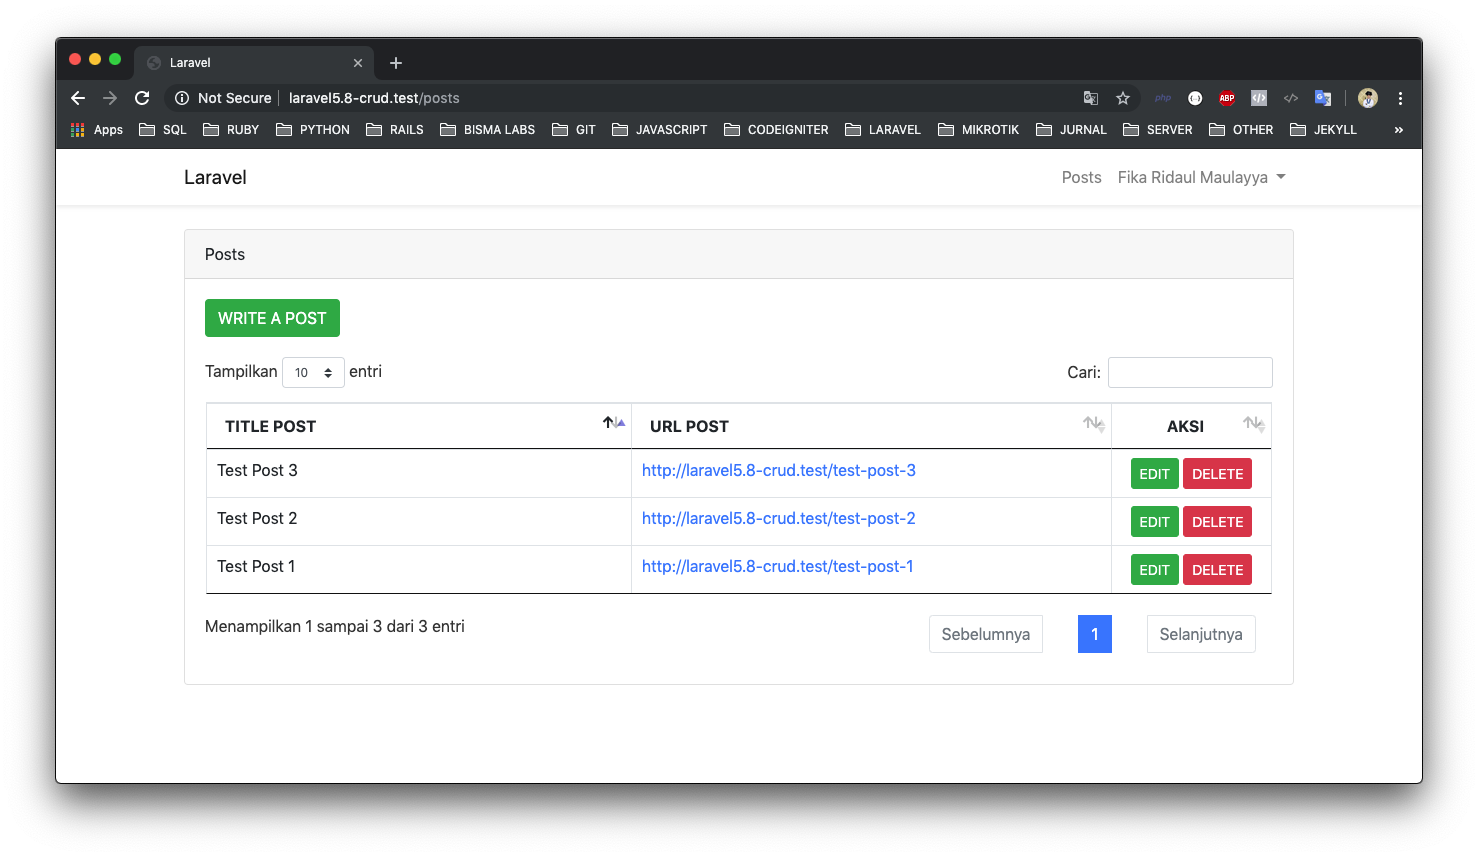Open the JURNAL bookmark folder

(1072, 130)
